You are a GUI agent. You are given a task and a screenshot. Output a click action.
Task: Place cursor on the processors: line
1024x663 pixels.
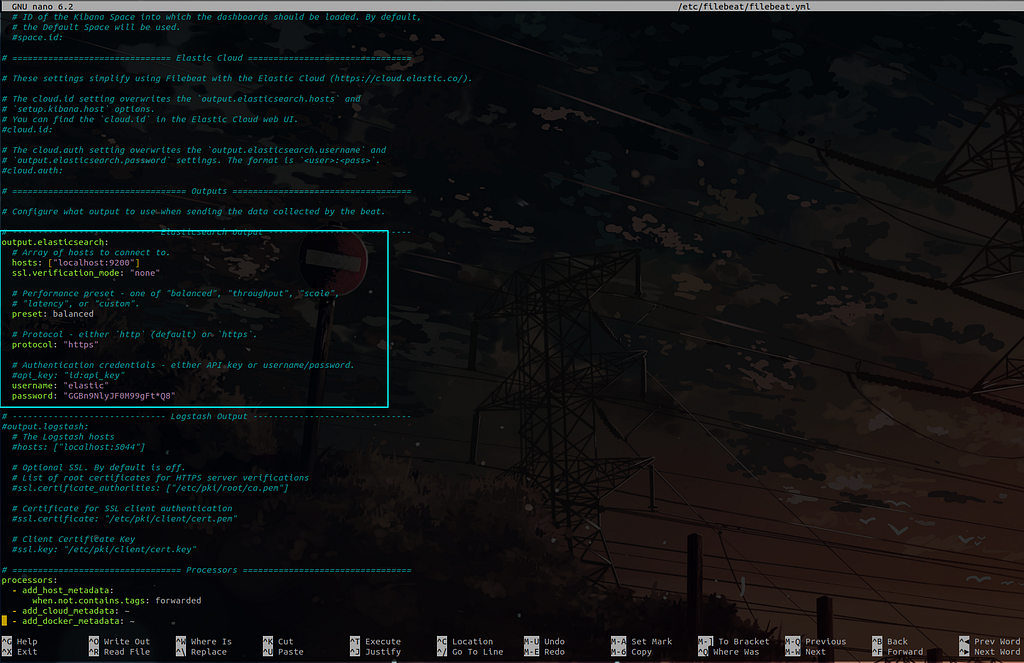pyautogui.click(x=29, y=580)
